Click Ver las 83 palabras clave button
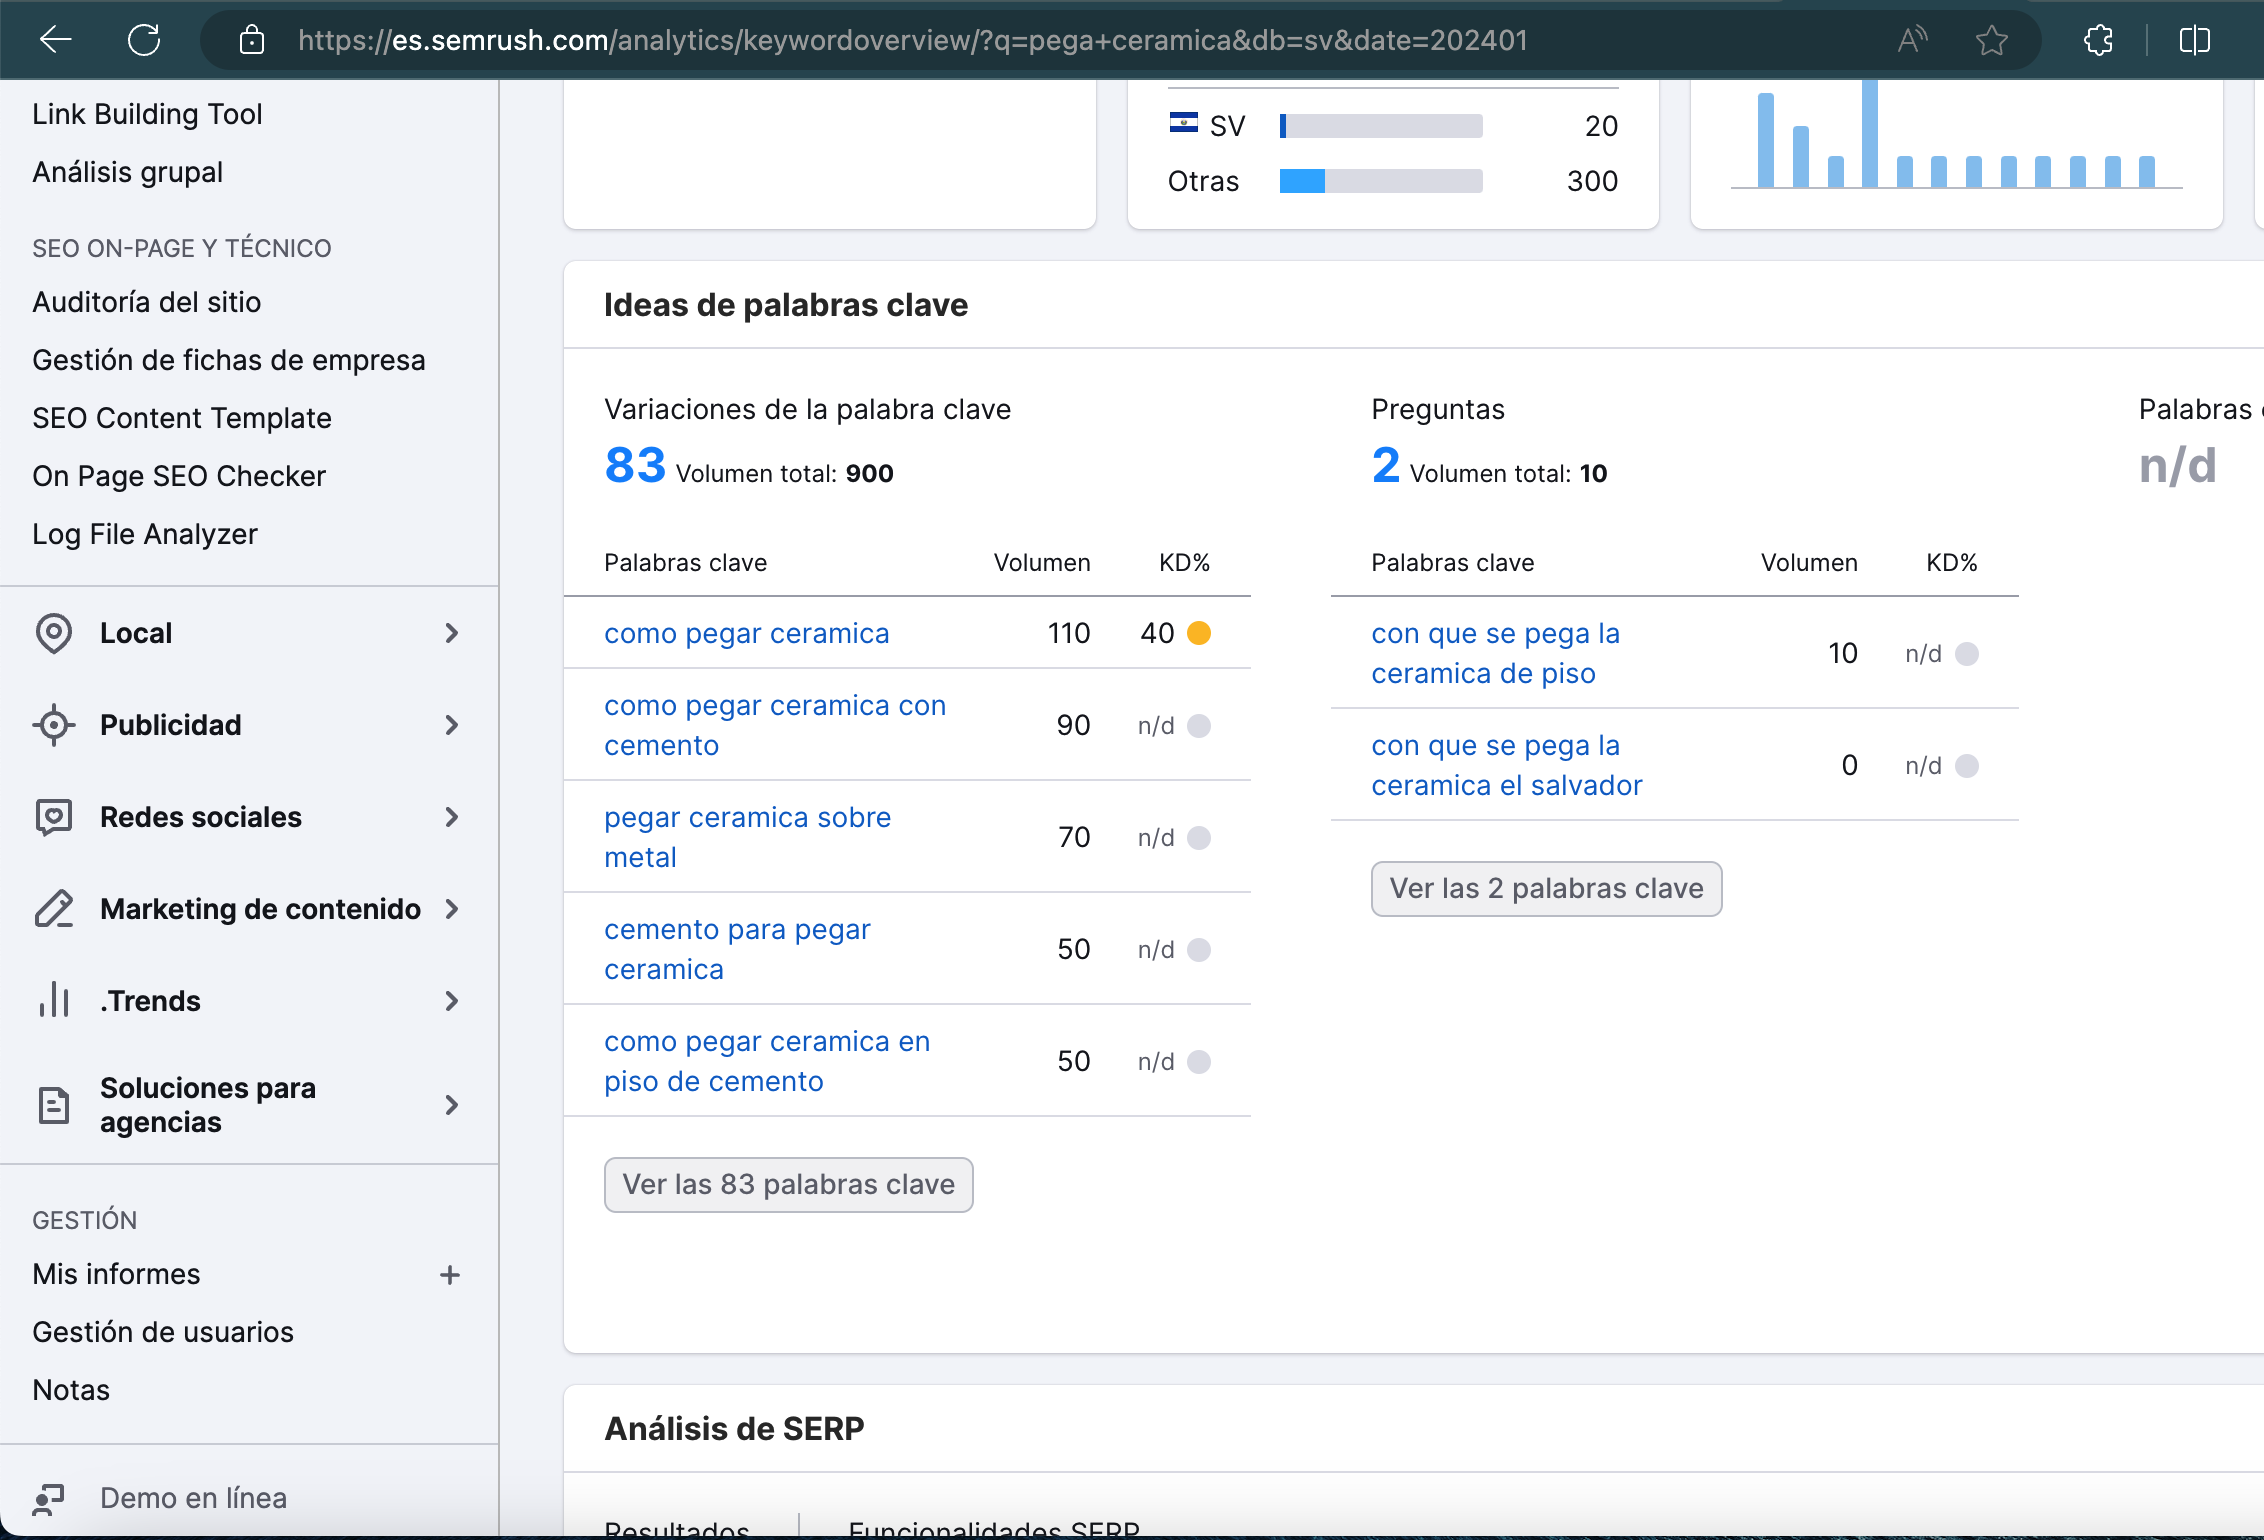 point(789,1185)
